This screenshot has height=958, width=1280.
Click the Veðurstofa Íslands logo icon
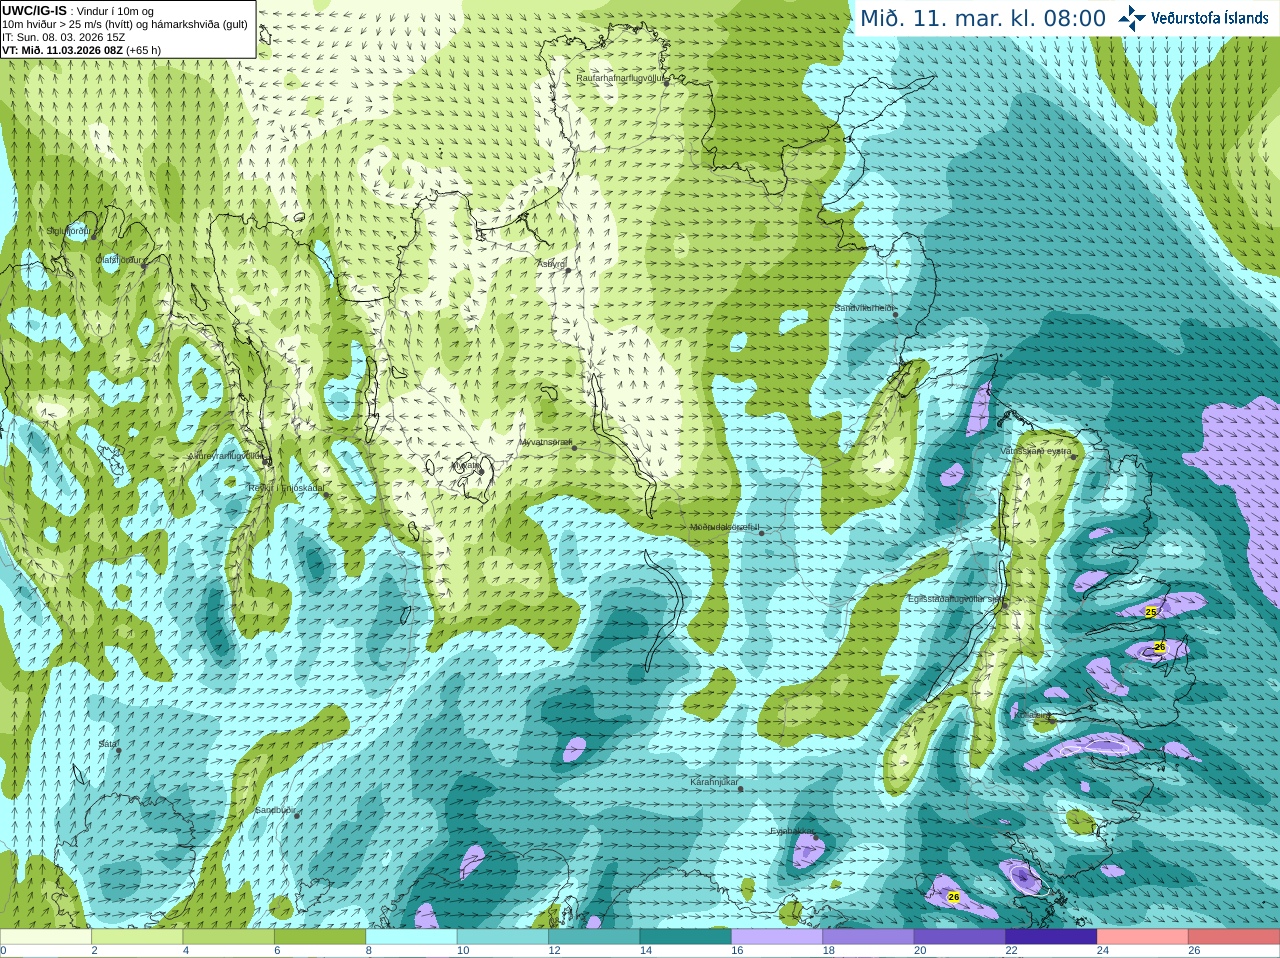coord(1132,18)
